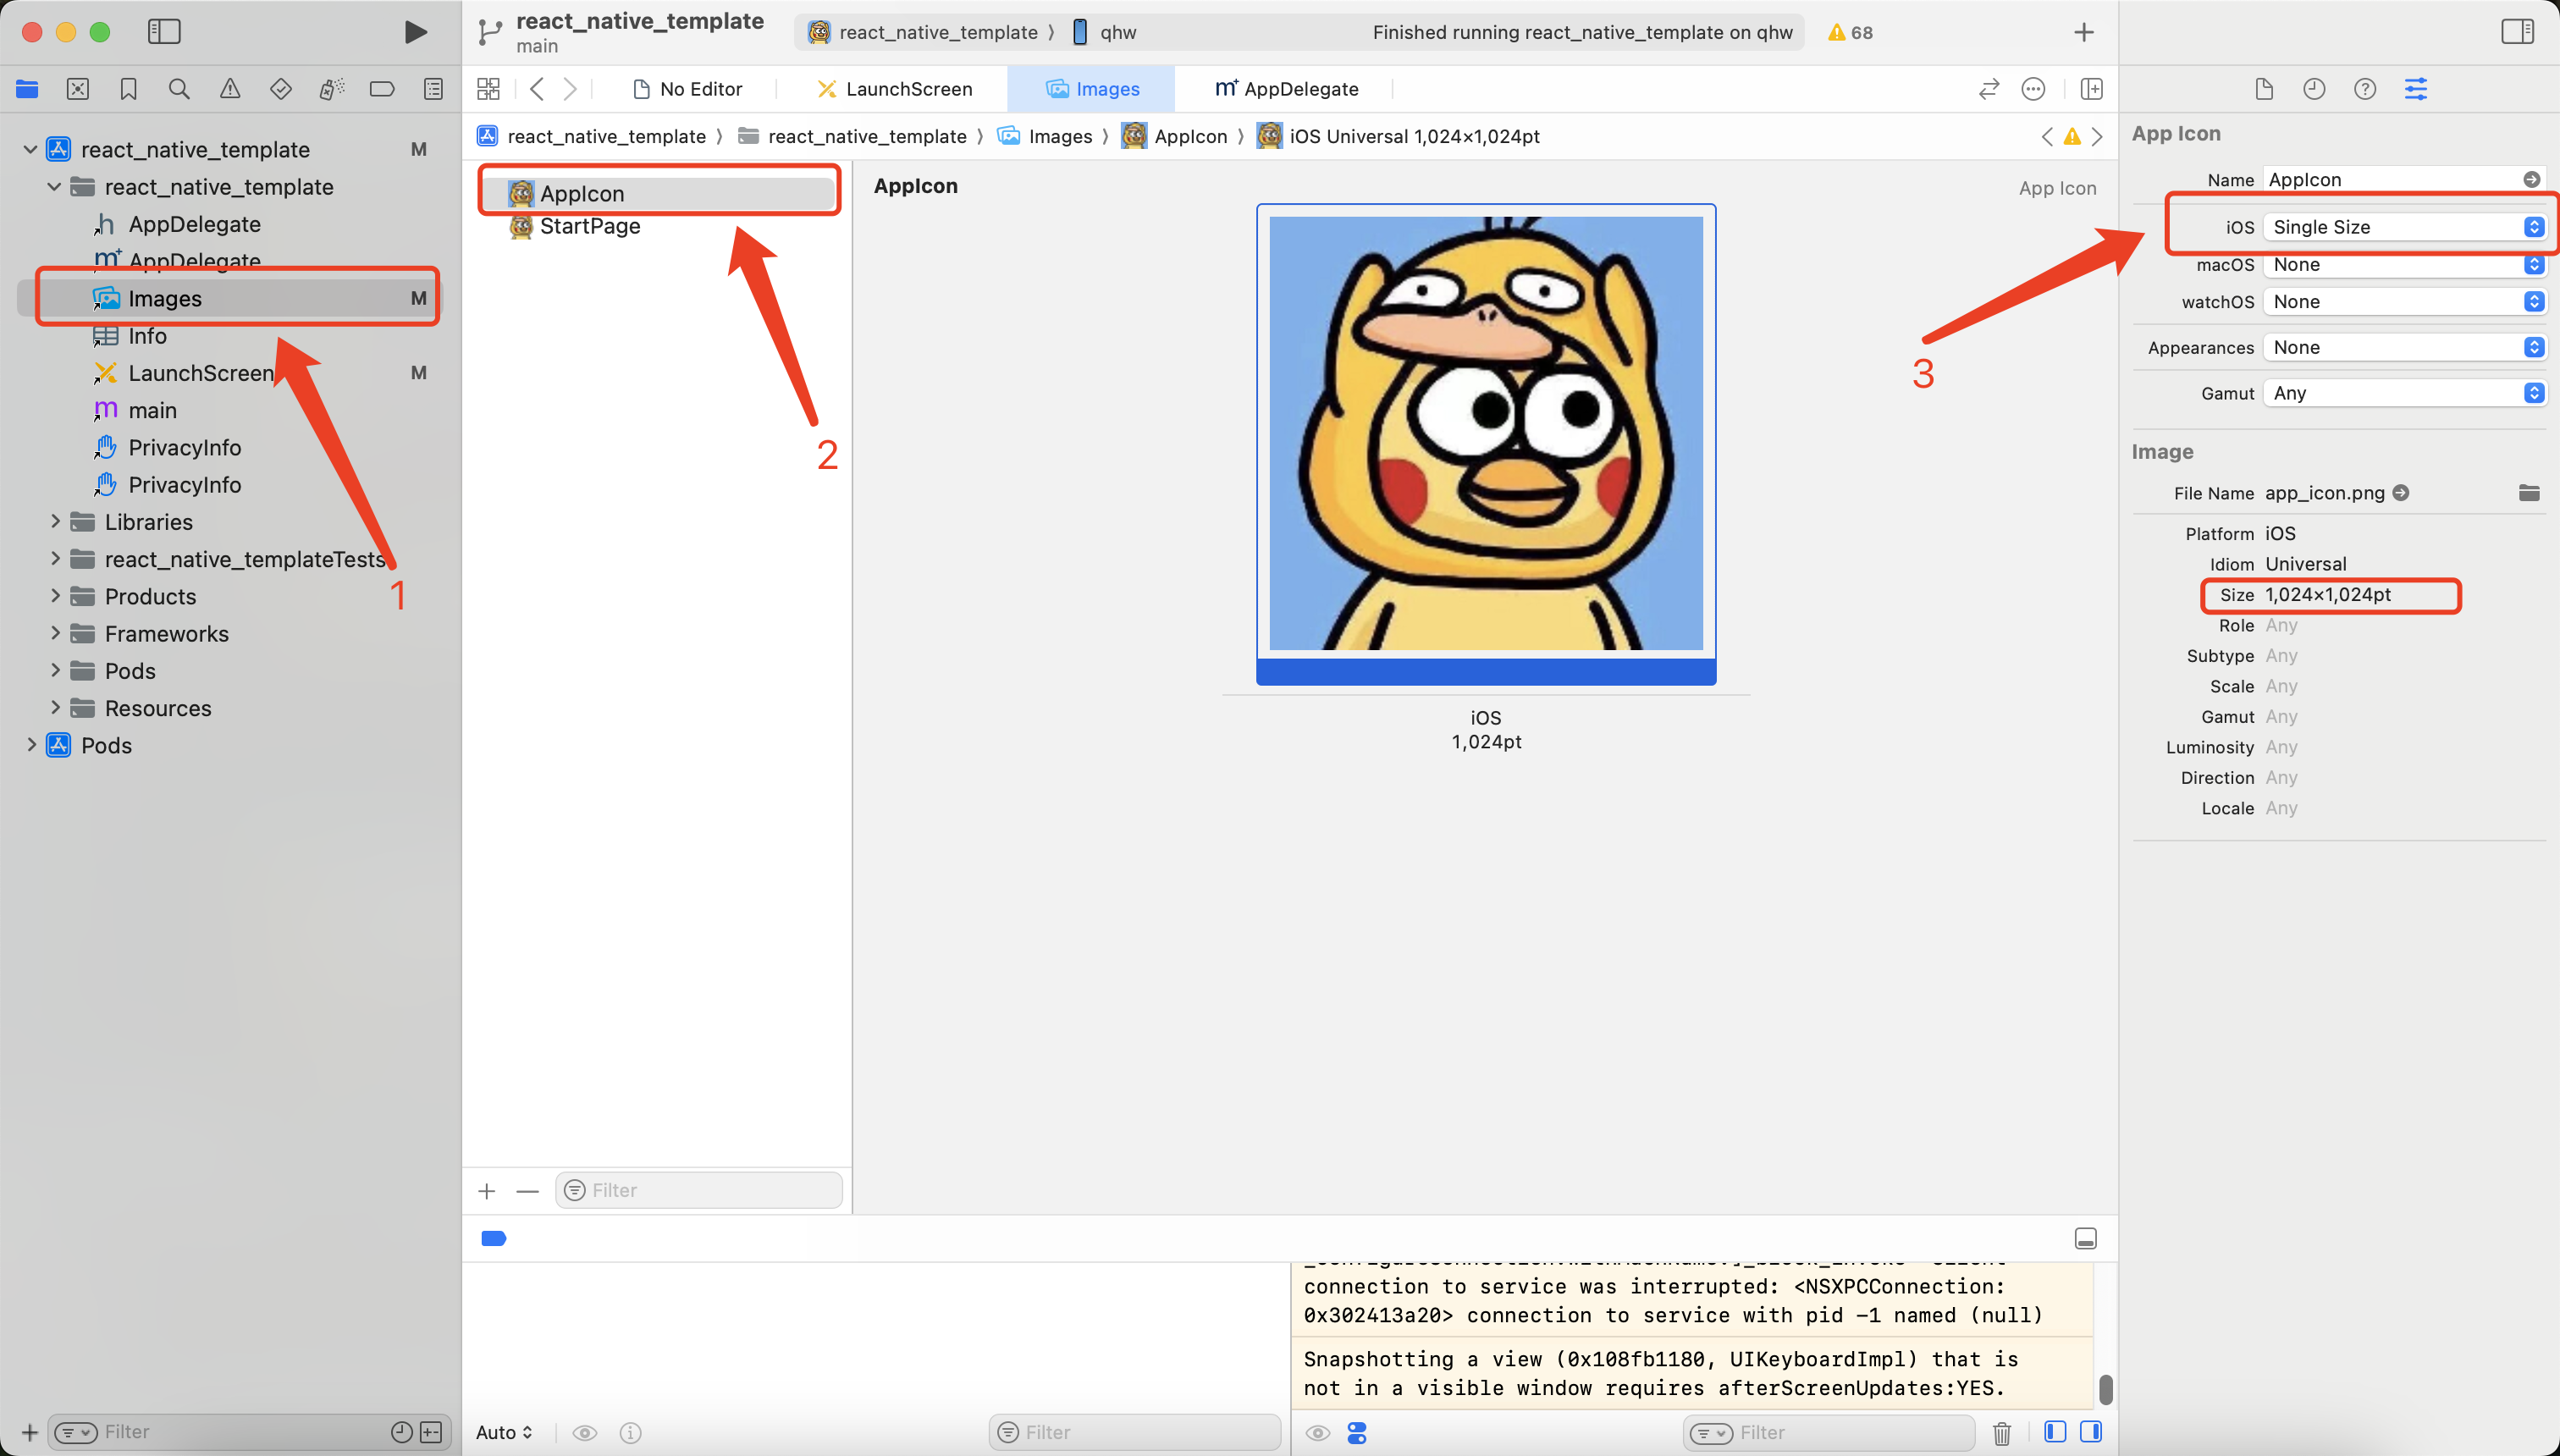2560x1456 pixels.
Task: Open the Find navigator search icon
Action: click(179, 88)
